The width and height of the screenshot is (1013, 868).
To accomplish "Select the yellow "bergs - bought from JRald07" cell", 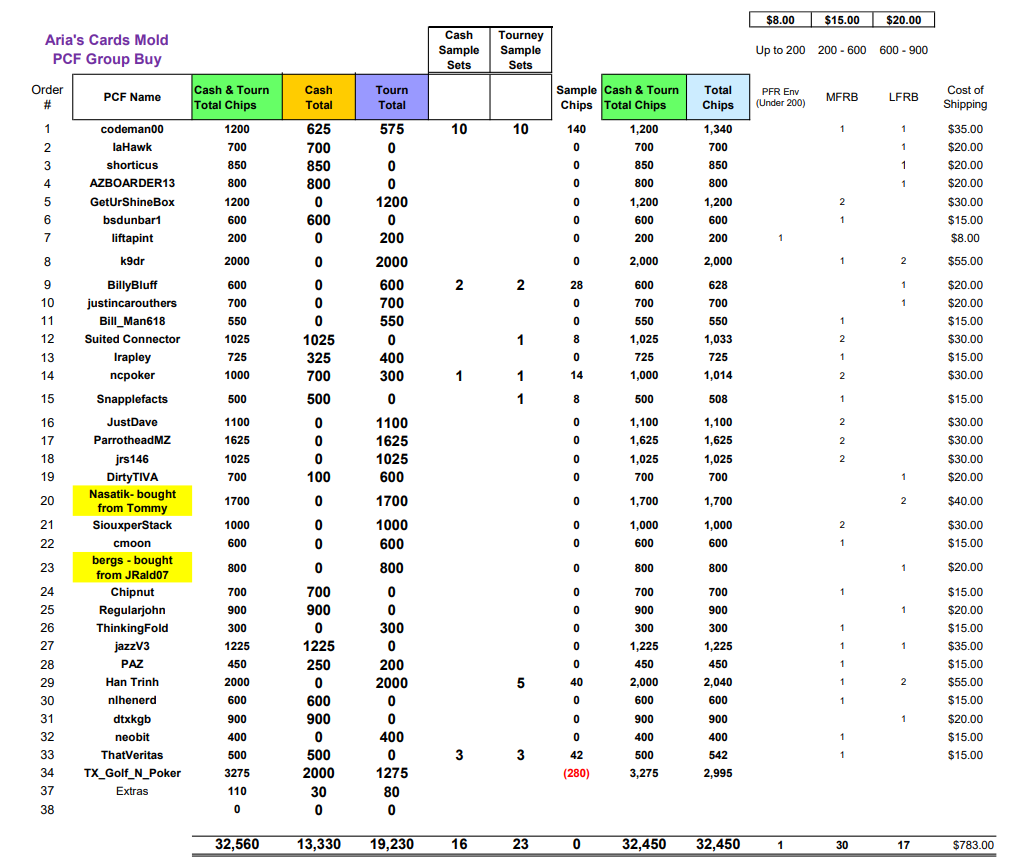I will coord(134,568).
